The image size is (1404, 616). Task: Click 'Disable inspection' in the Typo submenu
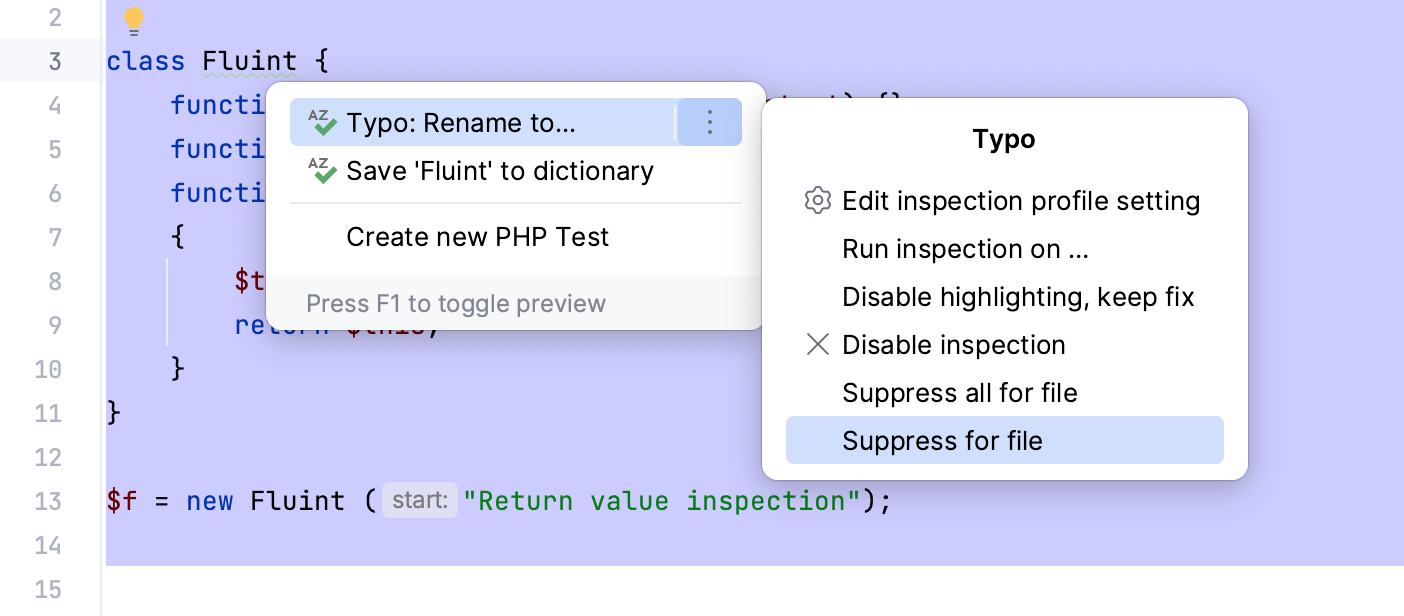953,344
